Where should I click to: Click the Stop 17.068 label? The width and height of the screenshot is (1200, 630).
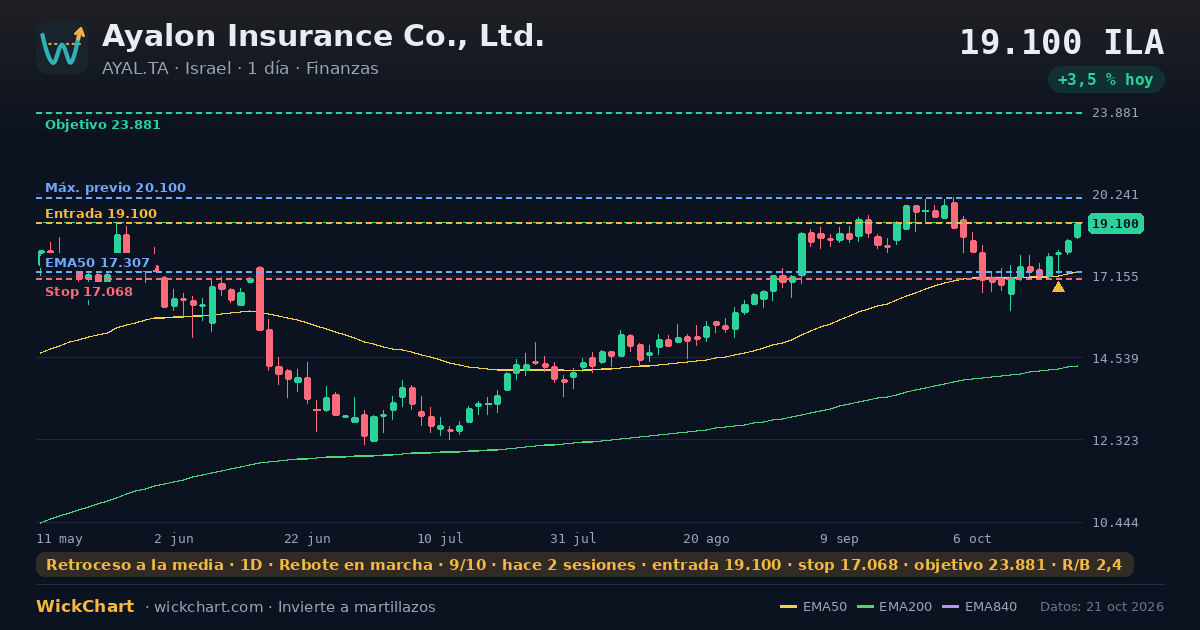pyautogui.click(x=88, y=292)
